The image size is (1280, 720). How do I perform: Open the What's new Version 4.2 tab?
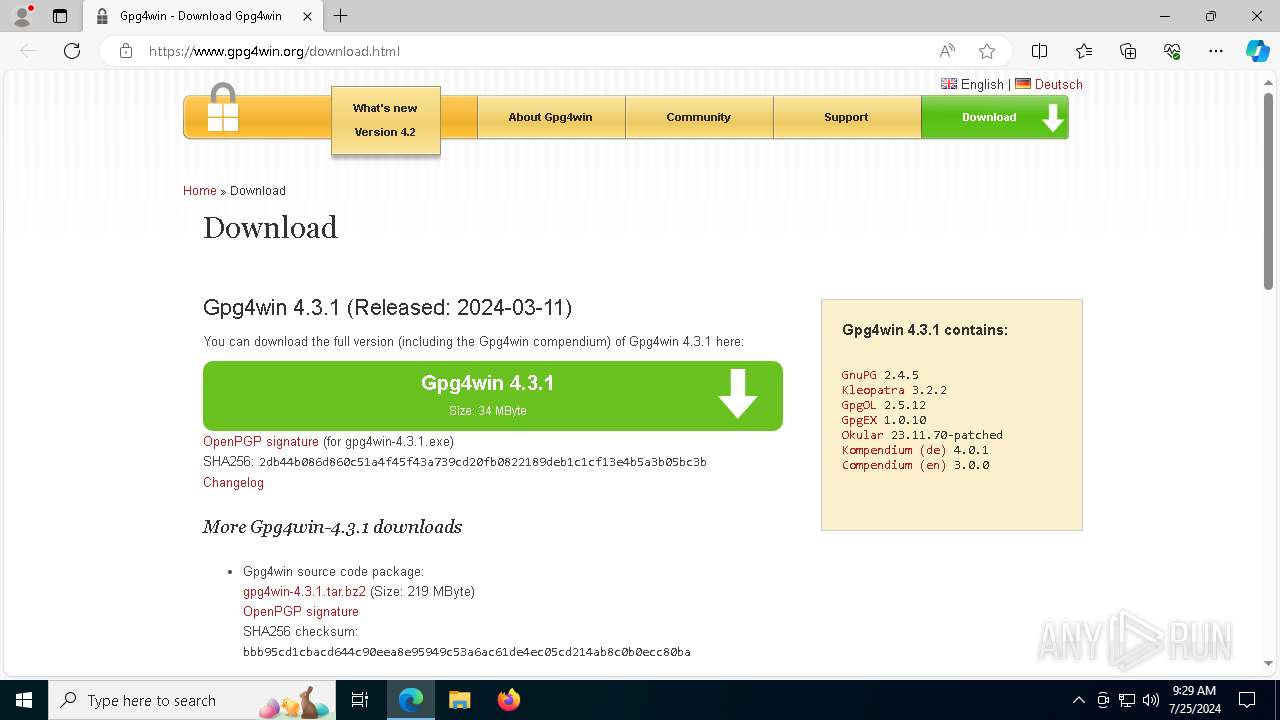point(385,120)
